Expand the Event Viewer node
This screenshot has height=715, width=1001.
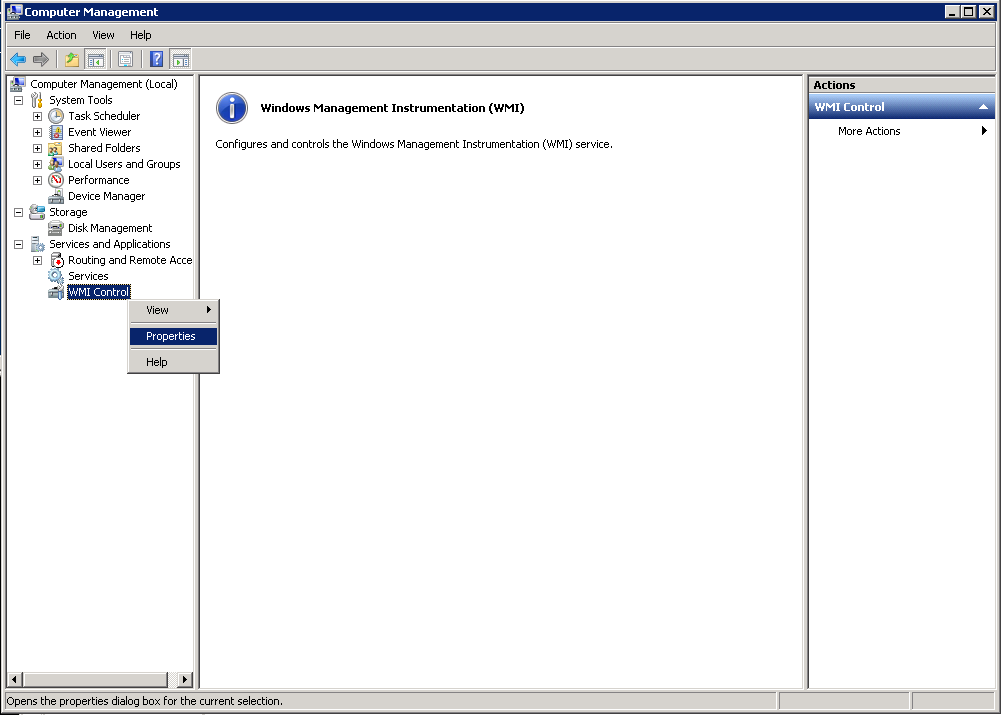pyautogui.click(x=37, y=132)
